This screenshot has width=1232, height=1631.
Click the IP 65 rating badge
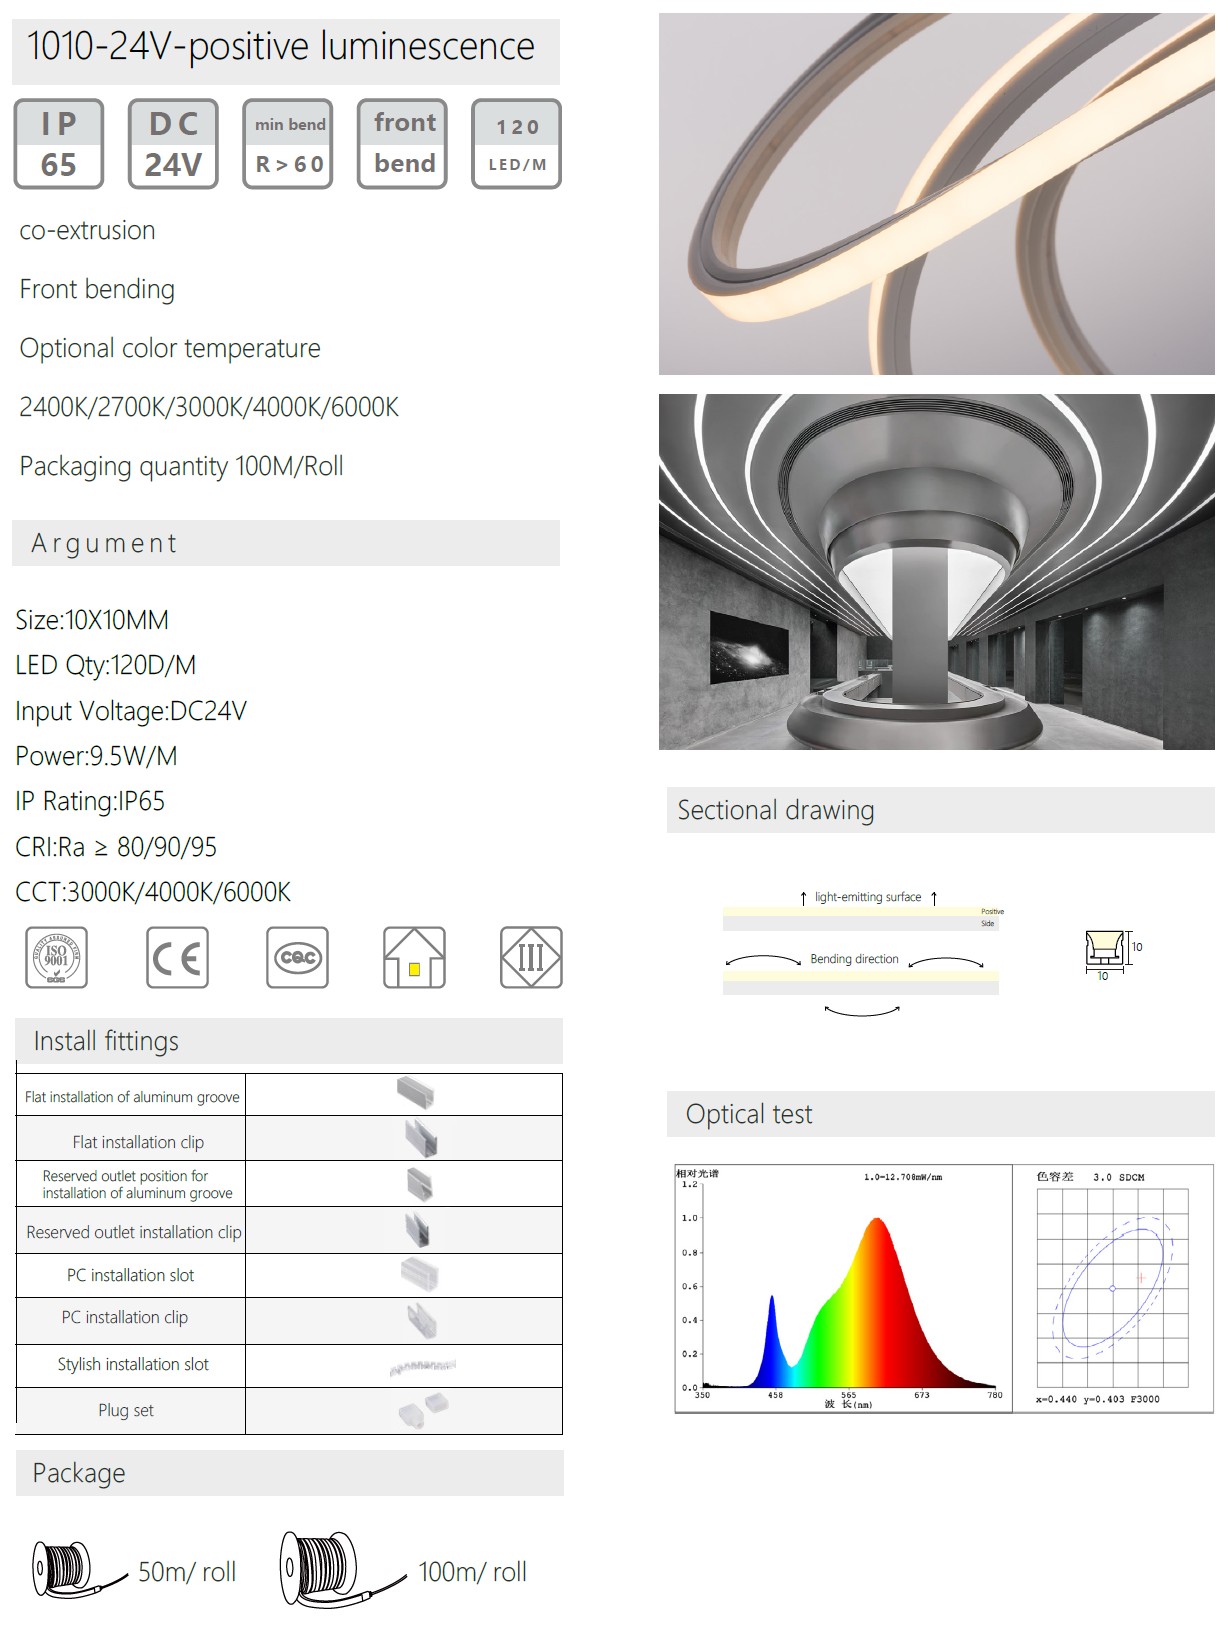coord(59,144)
